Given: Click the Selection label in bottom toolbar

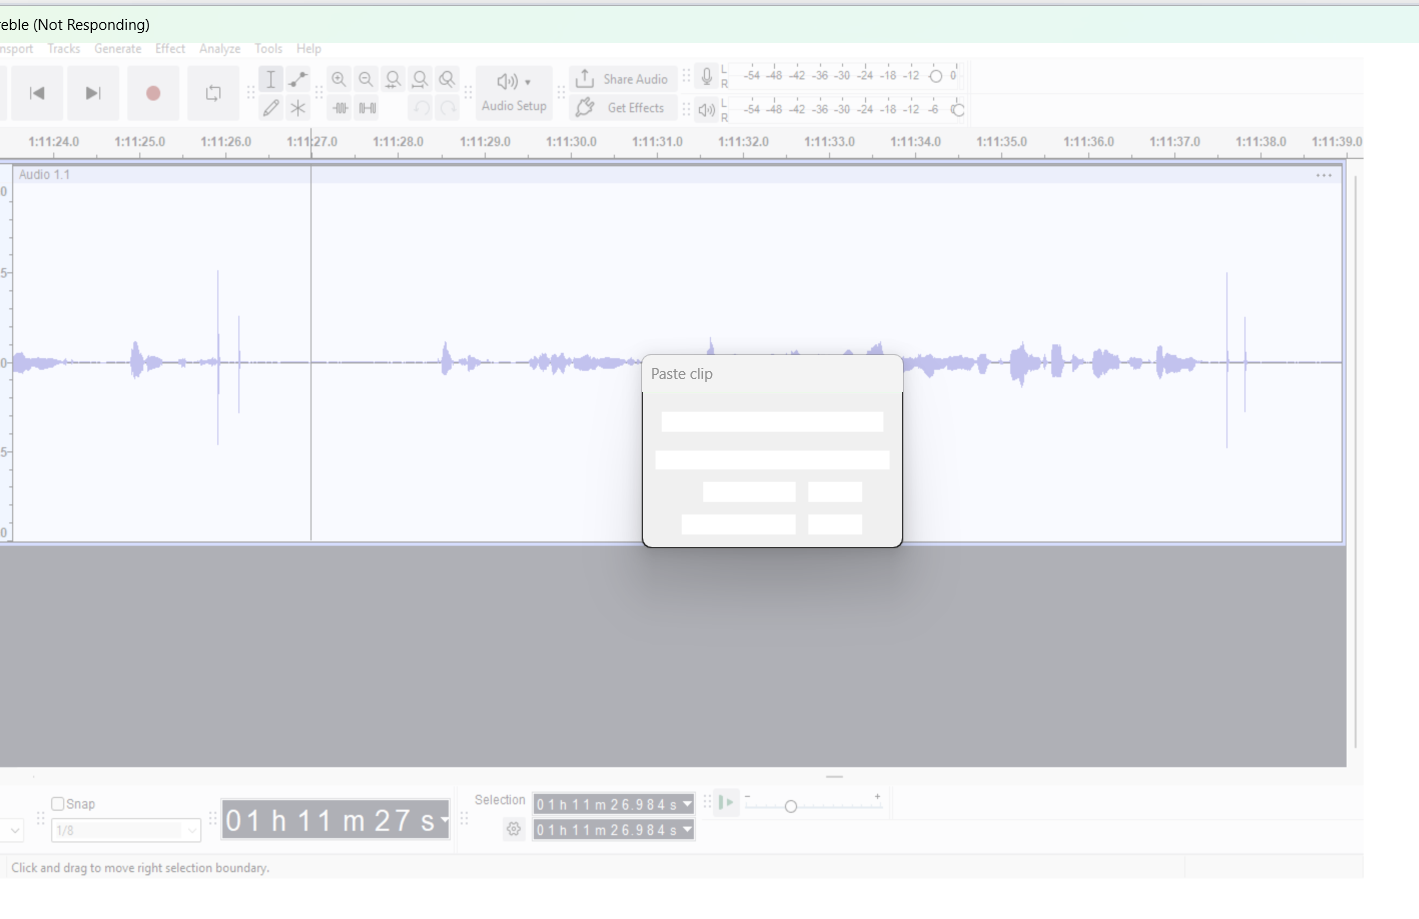Looking at the screenshot, I should 500,800.
